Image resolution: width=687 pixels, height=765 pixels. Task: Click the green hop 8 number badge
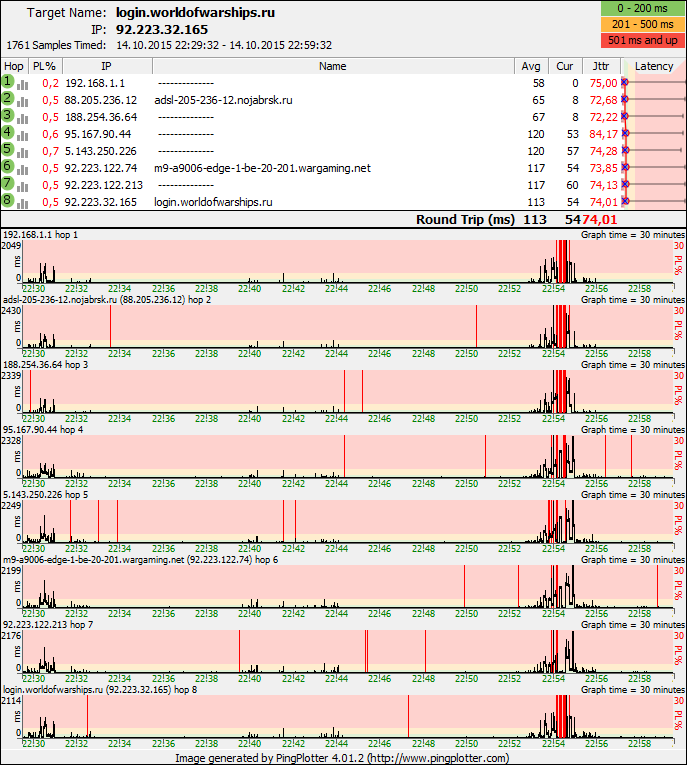tap(7, 200)
